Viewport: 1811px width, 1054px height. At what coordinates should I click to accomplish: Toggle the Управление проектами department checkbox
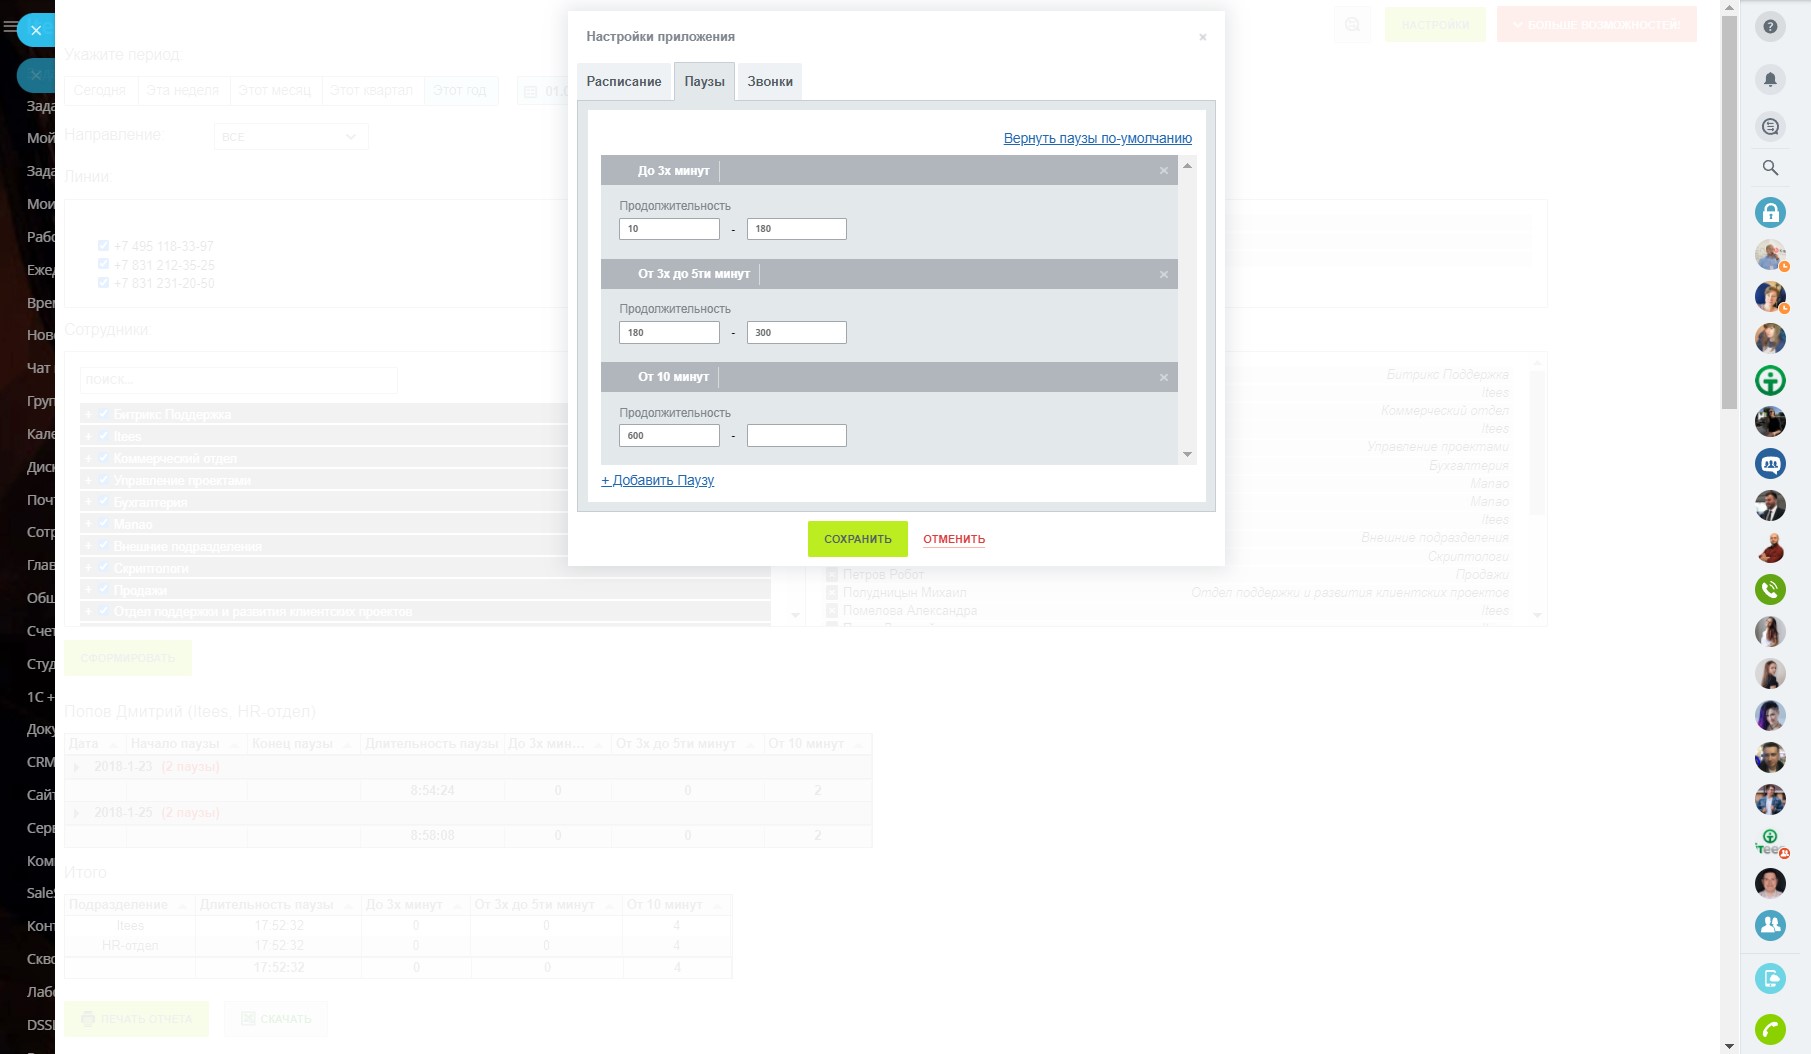103,479
